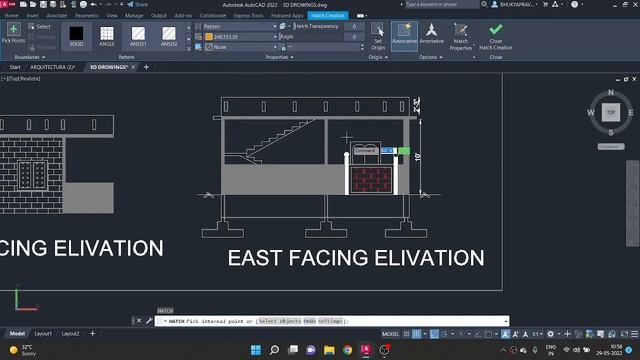Expand the Origin panel
The image size is (640, 360).
point(378,57)
